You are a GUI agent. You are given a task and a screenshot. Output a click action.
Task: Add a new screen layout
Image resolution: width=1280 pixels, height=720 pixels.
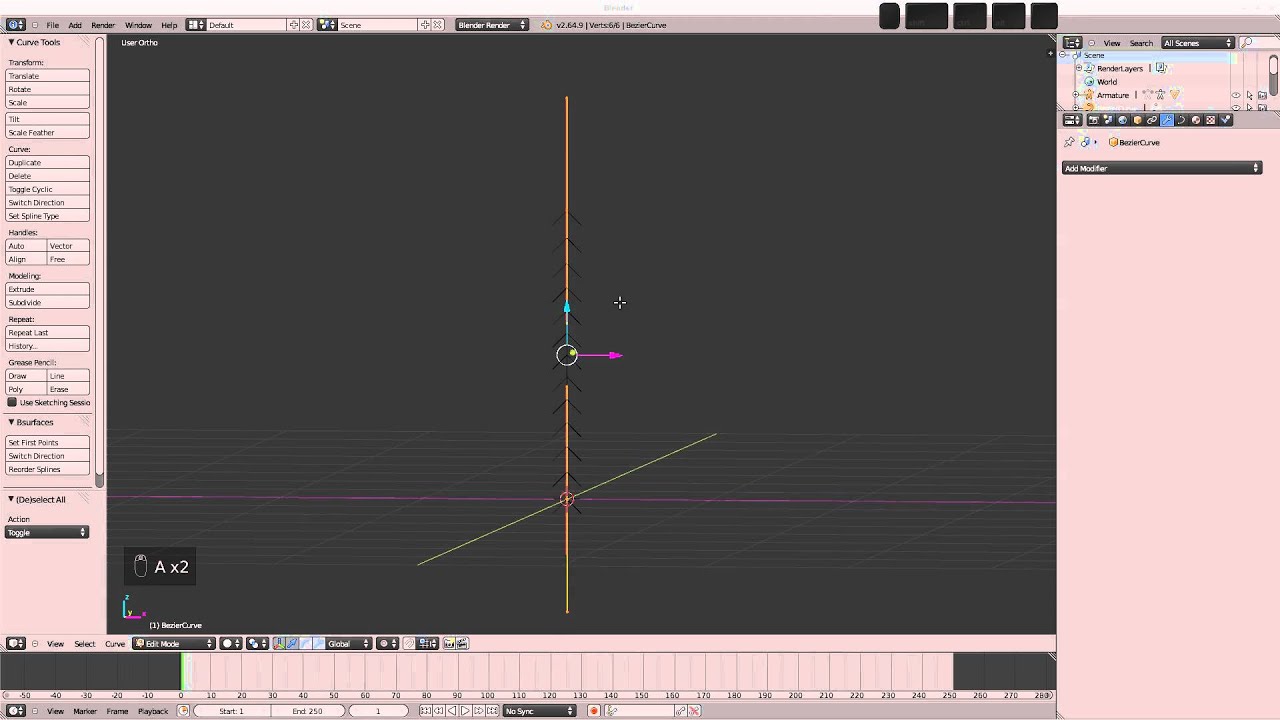click(294, 25)
